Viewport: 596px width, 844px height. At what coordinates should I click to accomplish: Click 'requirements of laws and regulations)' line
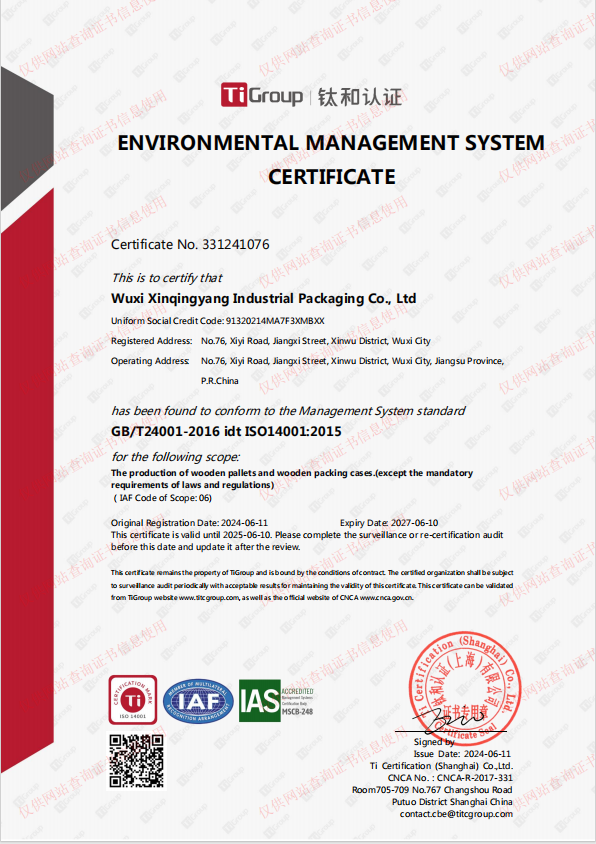192,485
